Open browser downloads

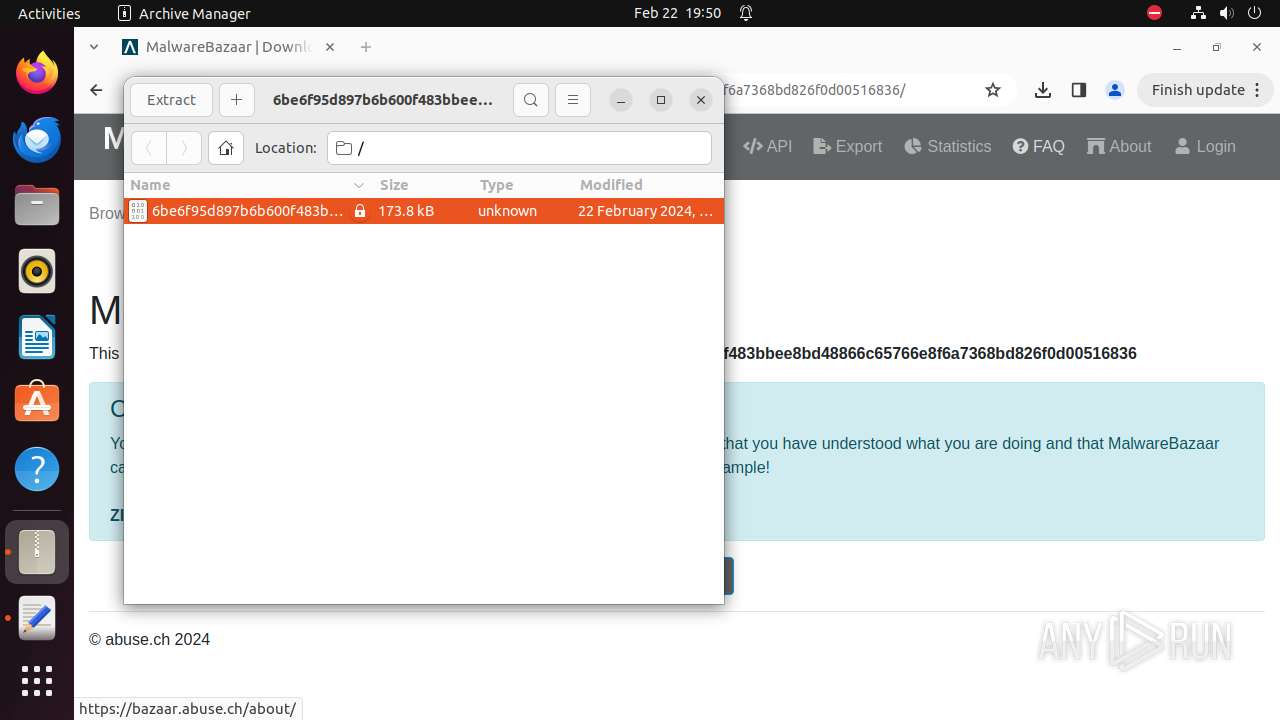coord(1043,90)
